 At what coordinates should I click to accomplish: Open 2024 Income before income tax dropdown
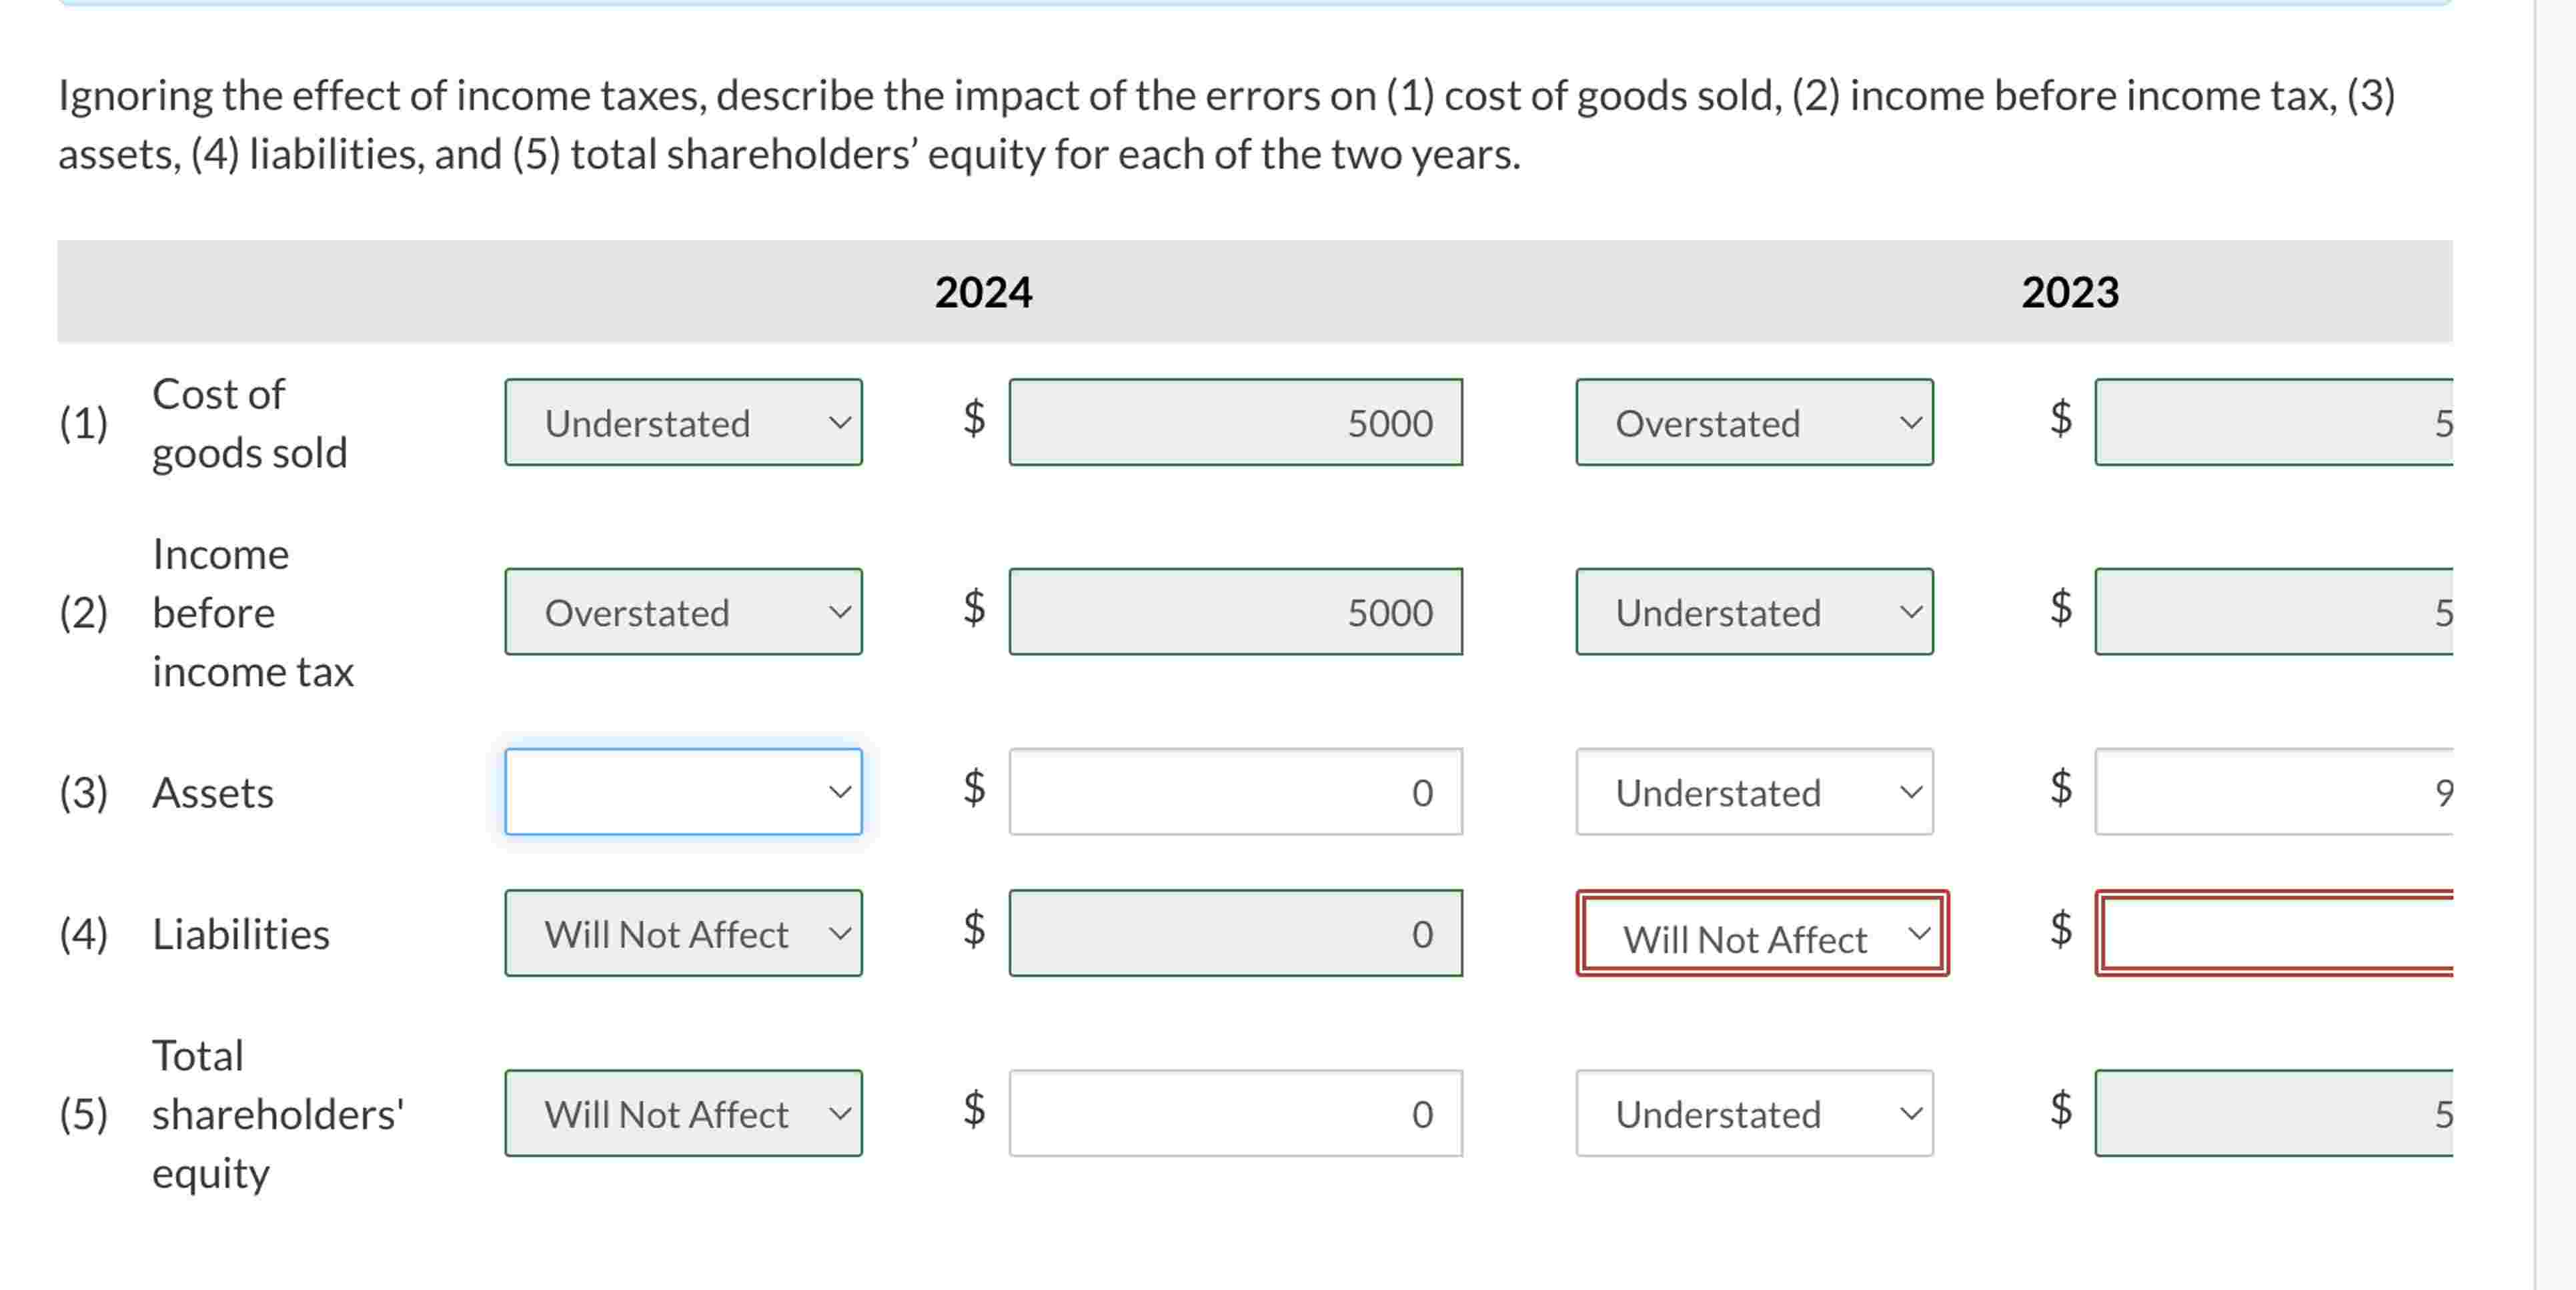tap(683, 612)
